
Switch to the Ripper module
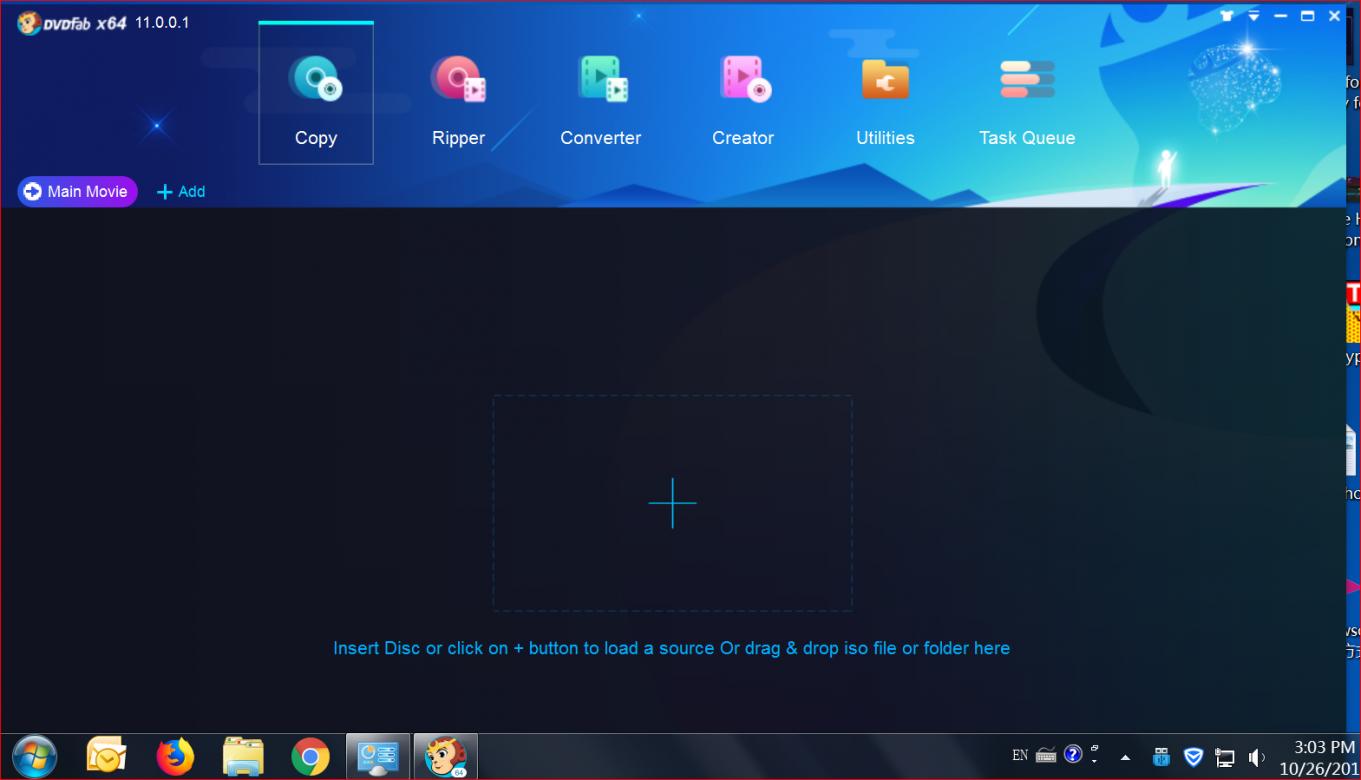pos(458,101)
